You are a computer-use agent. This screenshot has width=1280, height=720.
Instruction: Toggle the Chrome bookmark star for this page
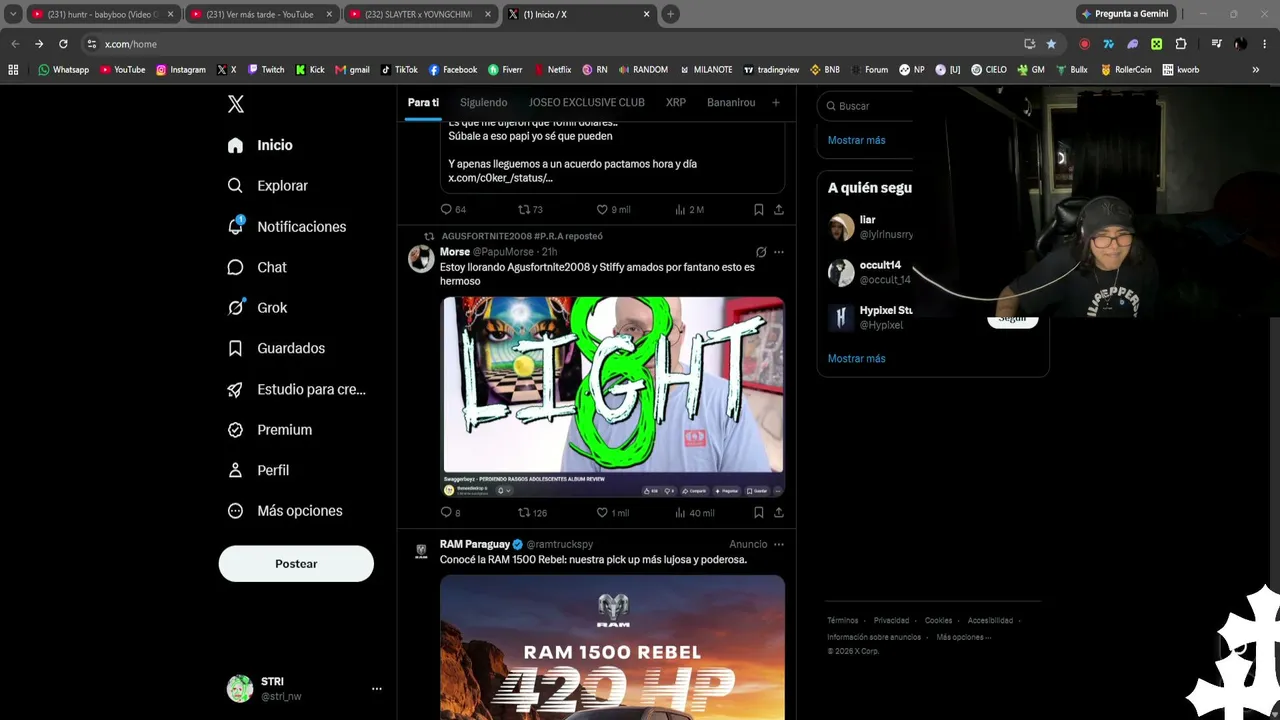(x=1051, y=44)
